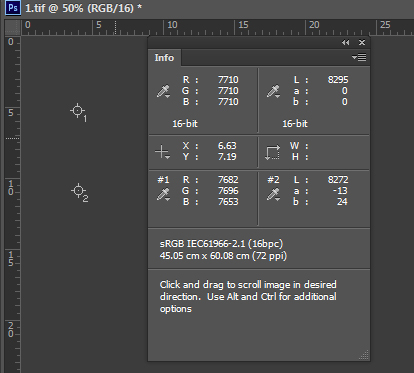414x373 pixels.
Task: Open the Lab readout eyedropper options
Action: point(273,91)
